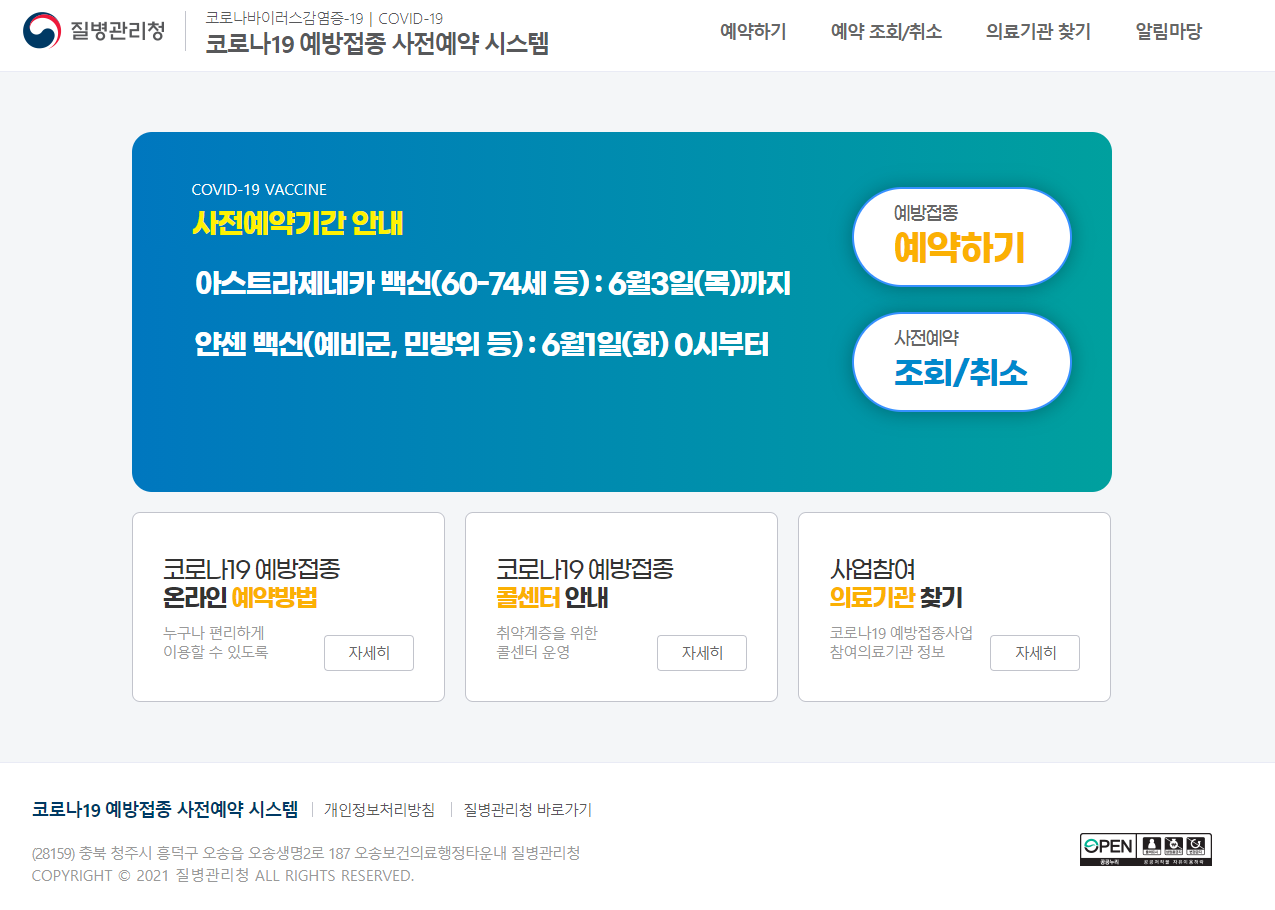The width and height of the screenshot is (1275, 910).
Task: Click the footer title 코로나19 예방접종 사전예약 시스템
Action: pyautogui.click(x=165, y=809)
